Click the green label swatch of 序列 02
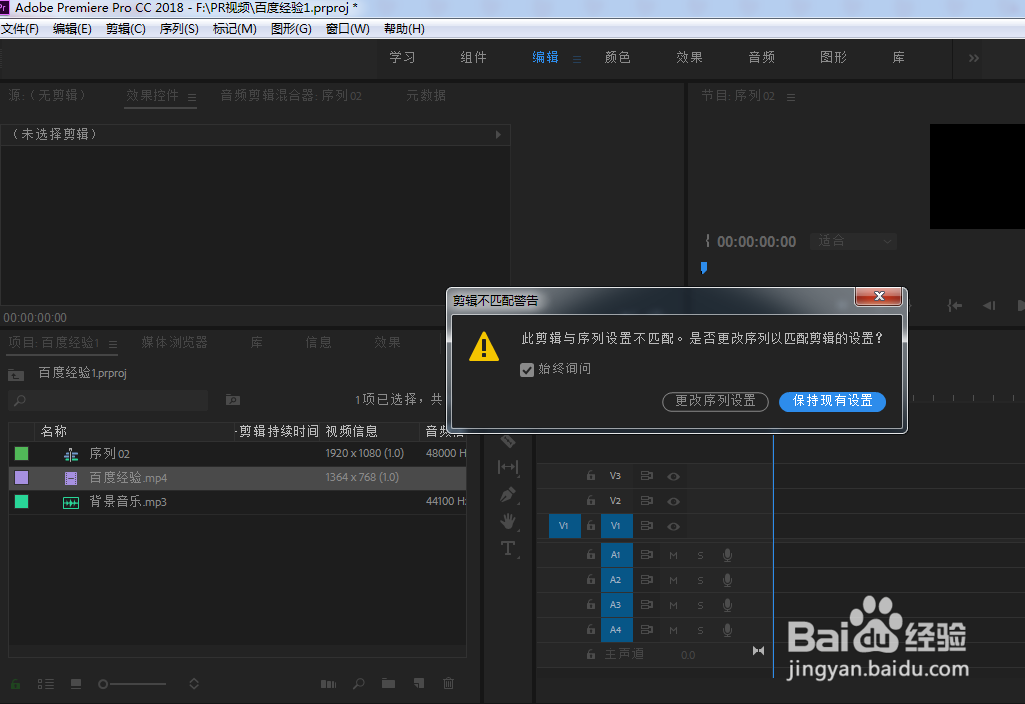The height and width of the screenshot is (704, 1025). tap(22, 454)
